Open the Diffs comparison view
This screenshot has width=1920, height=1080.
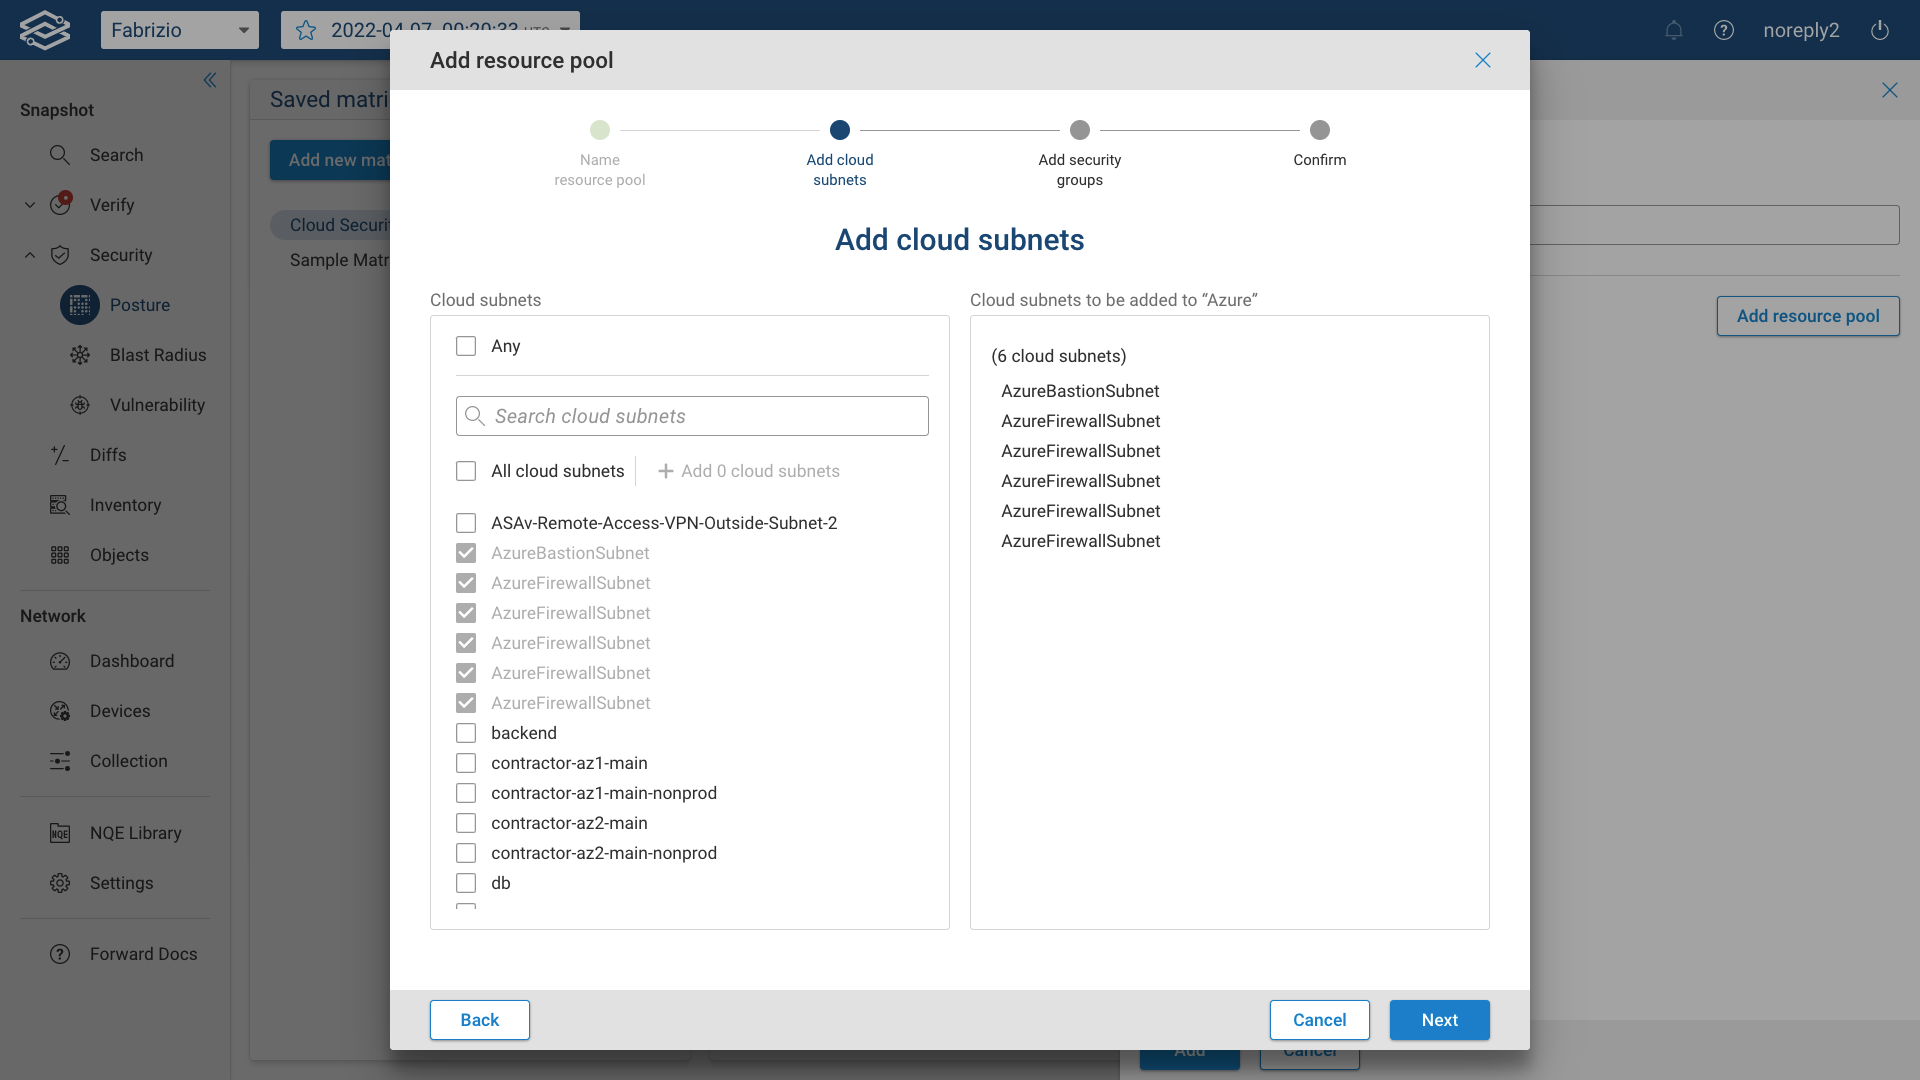click(x=109, y=455)
